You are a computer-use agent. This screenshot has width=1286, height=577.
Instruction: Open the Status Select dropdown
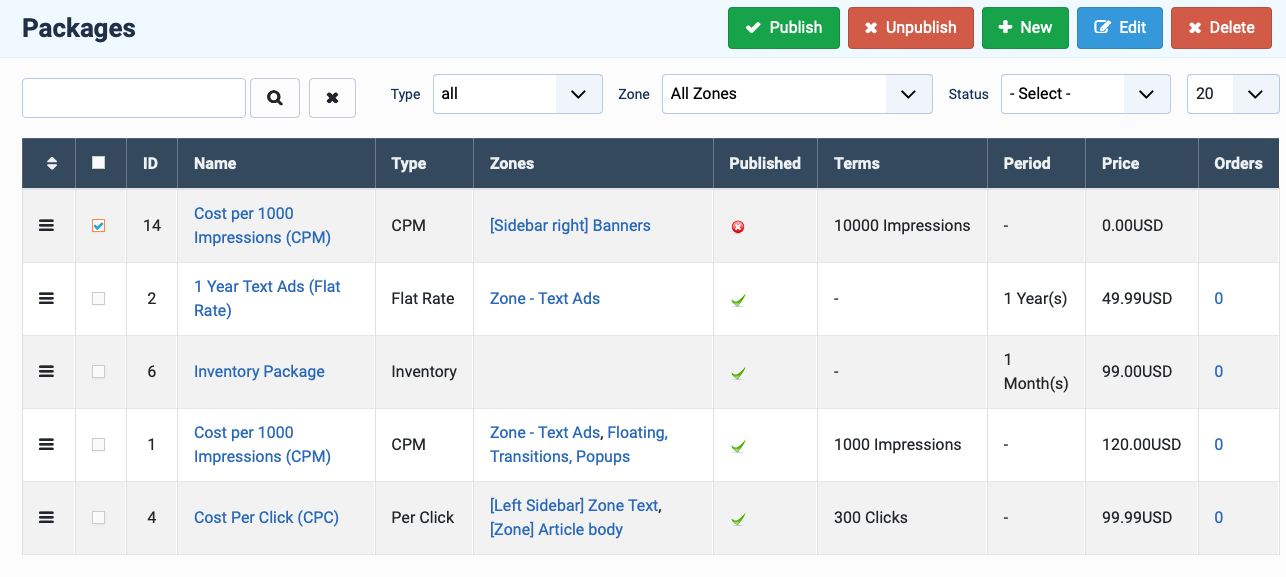[1085, 94]
